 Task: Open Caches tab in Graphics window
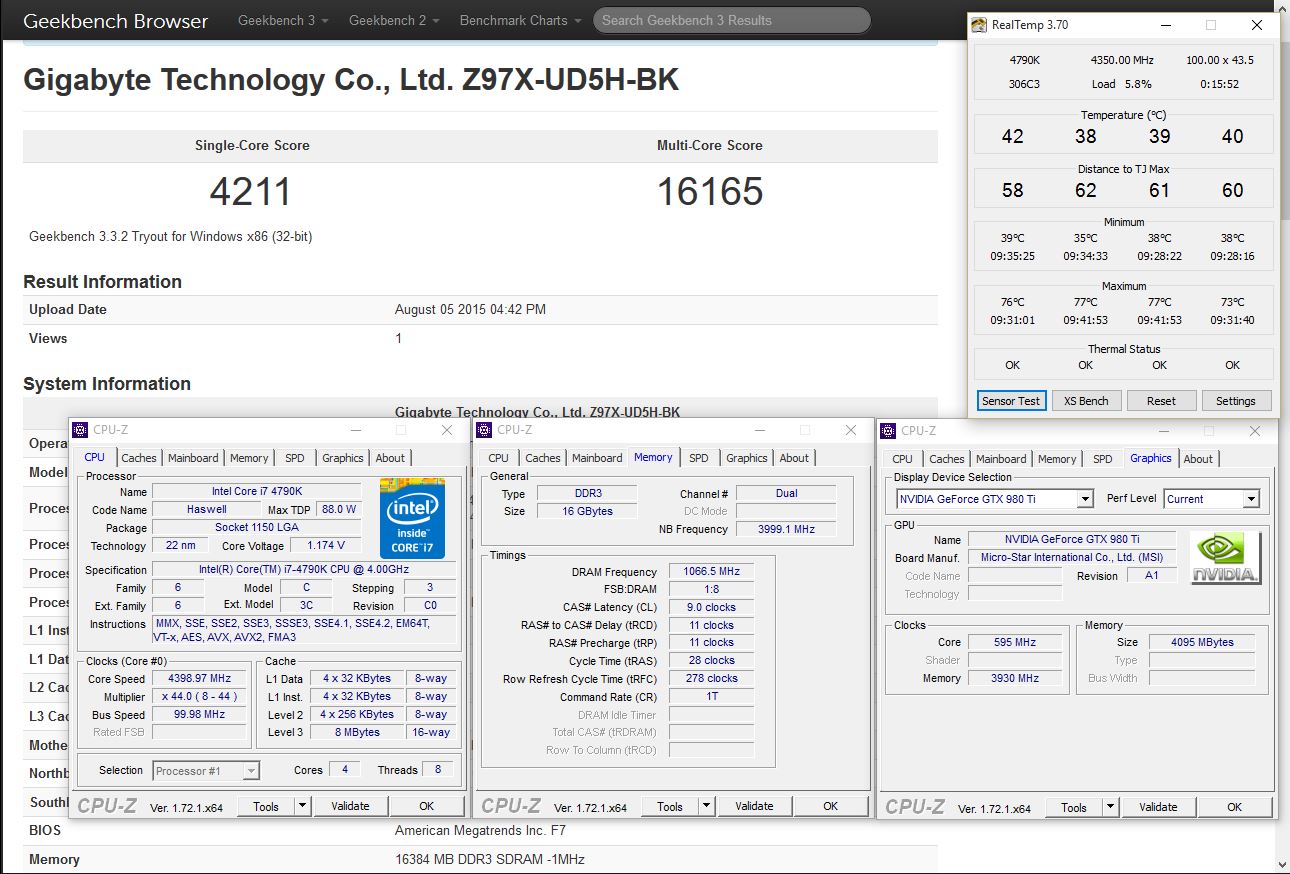coord(947,459)
